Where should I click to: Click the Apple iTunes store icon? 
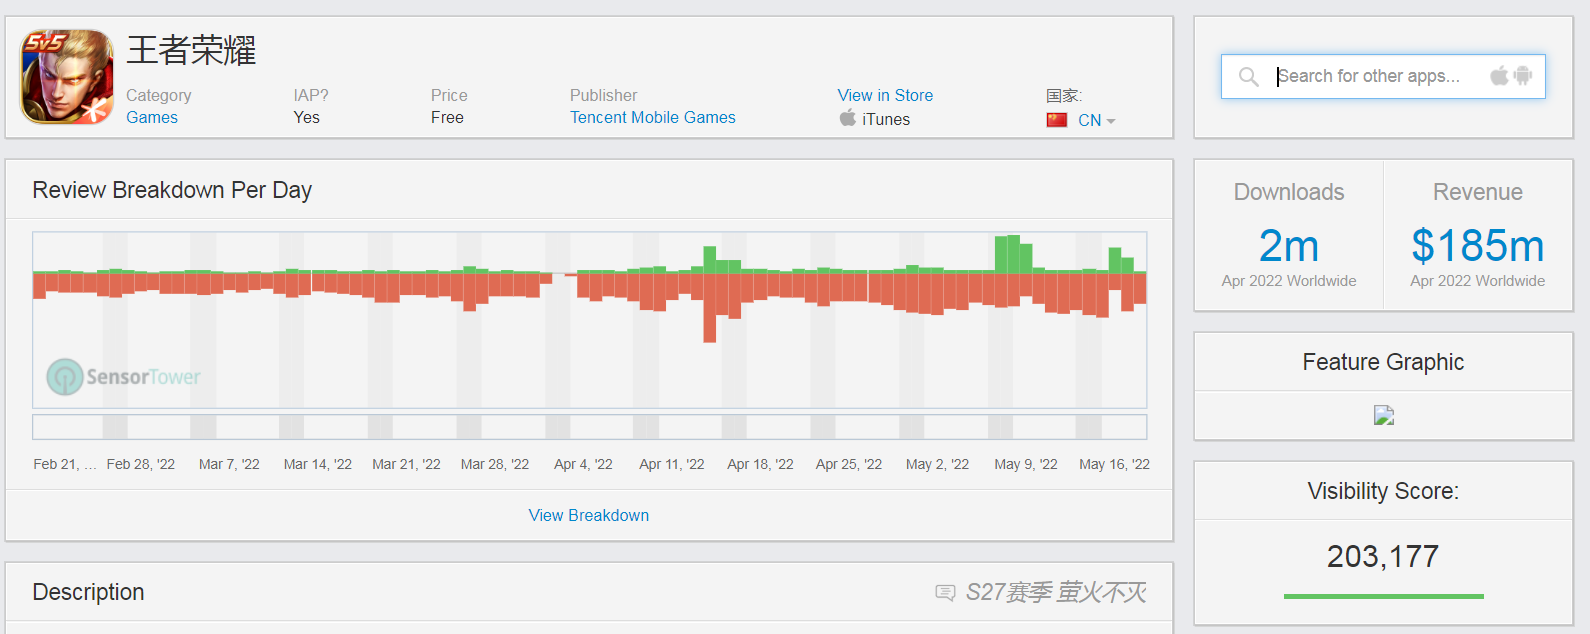click(x=848, y=118)
